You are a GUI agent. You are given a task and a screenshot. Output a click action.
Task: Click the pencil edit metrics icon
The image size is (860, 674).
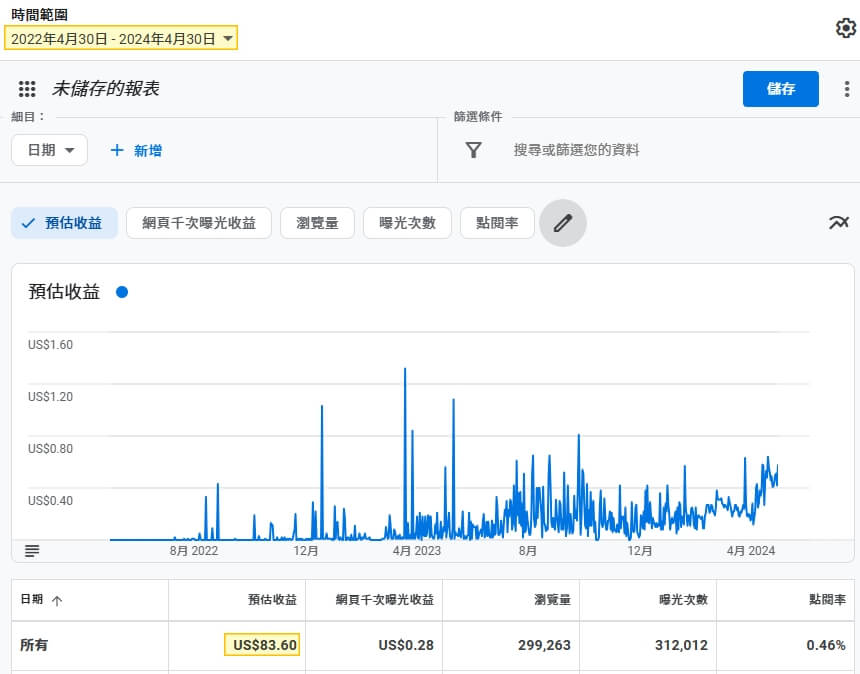tap(563, 223)
